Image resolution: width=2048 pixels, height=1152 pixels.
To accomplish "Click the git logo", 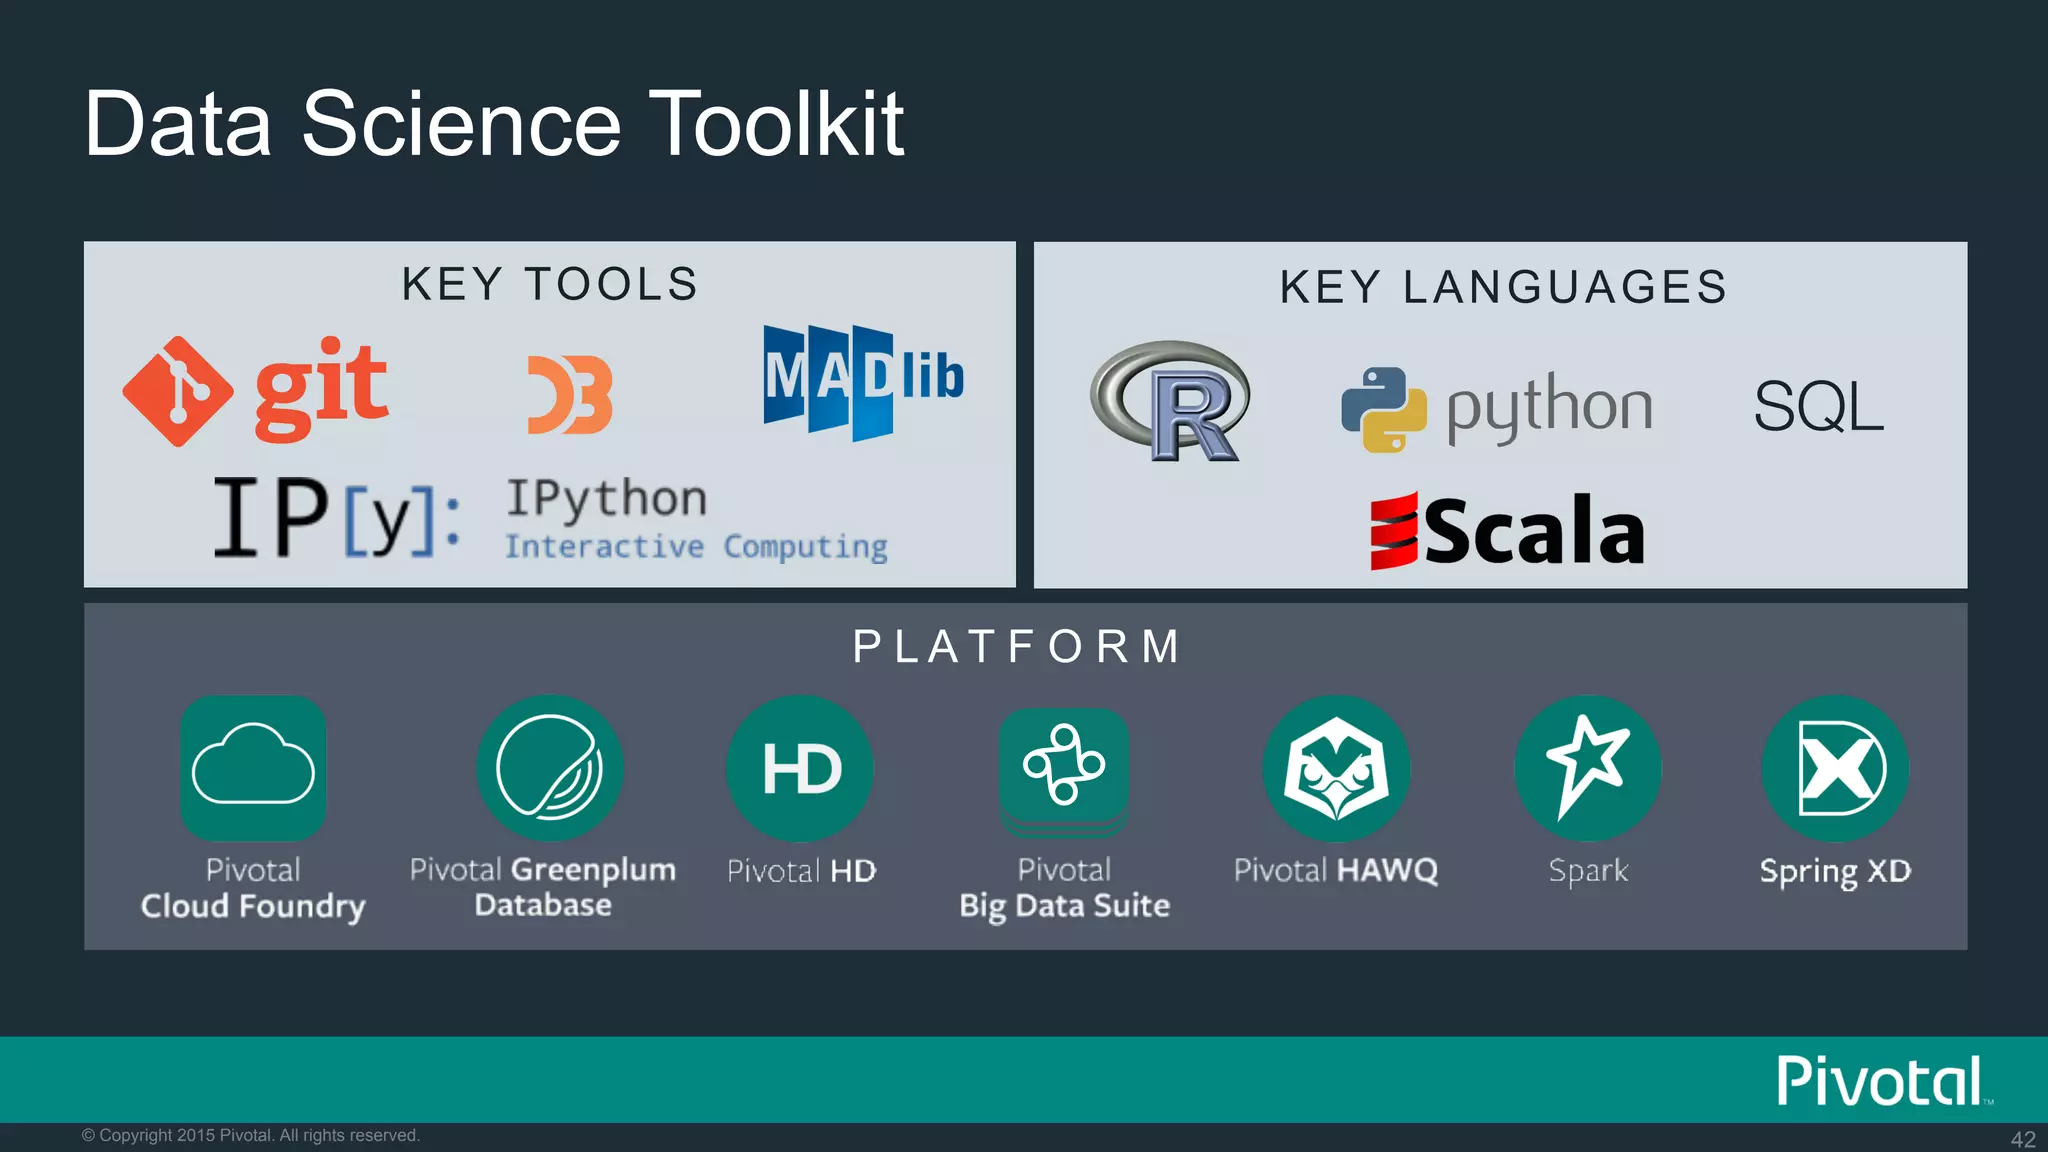I will click(x=255, y=391).
